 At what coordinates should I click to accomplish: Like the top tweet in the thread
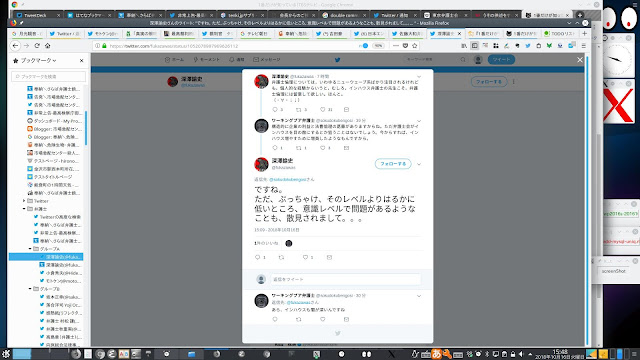[322, 109]
